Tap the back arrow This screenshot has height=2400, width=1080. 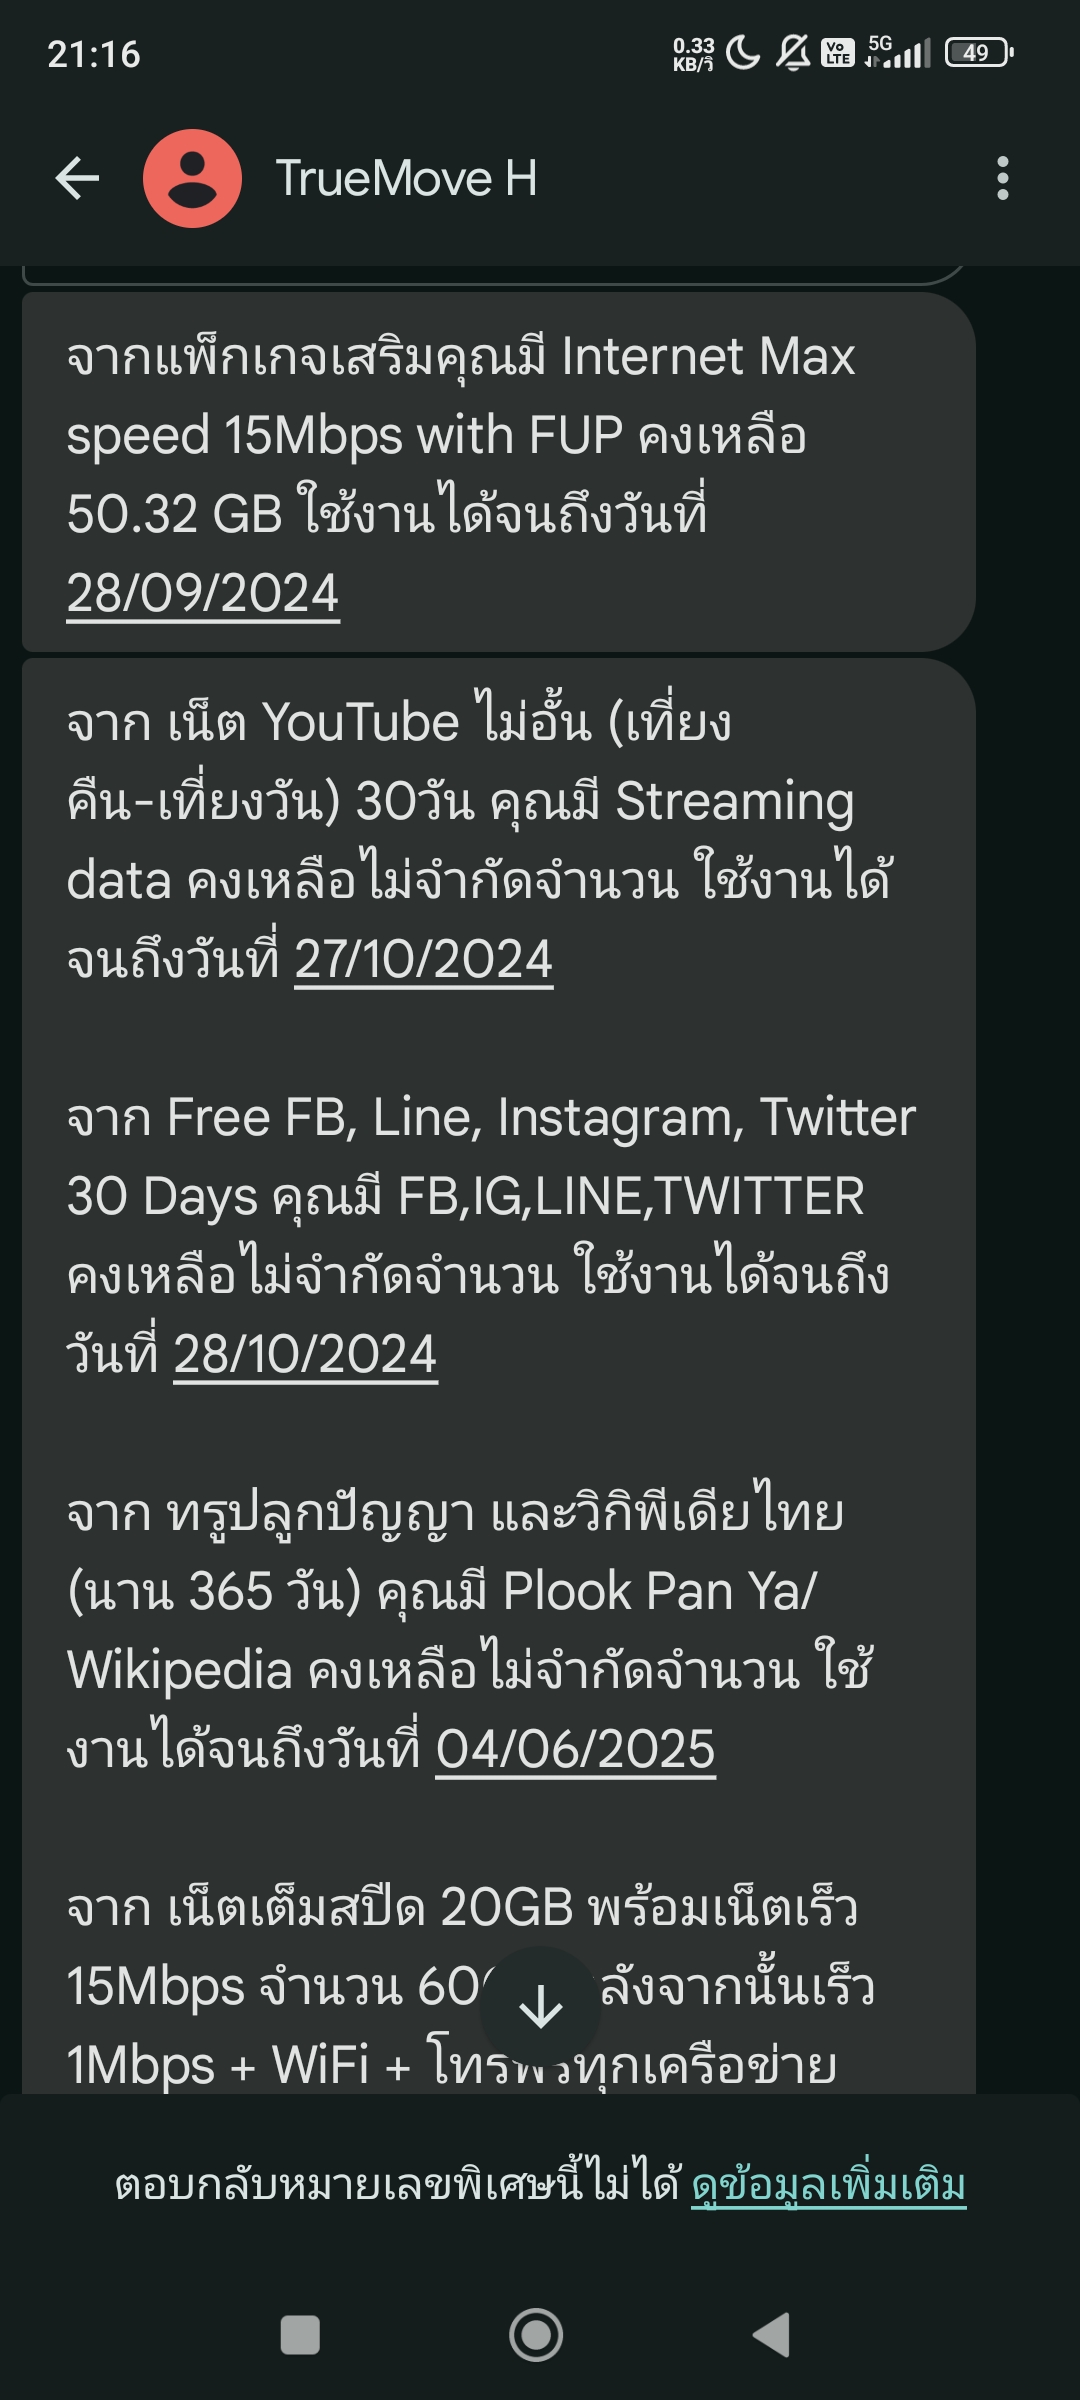[77, 179]
